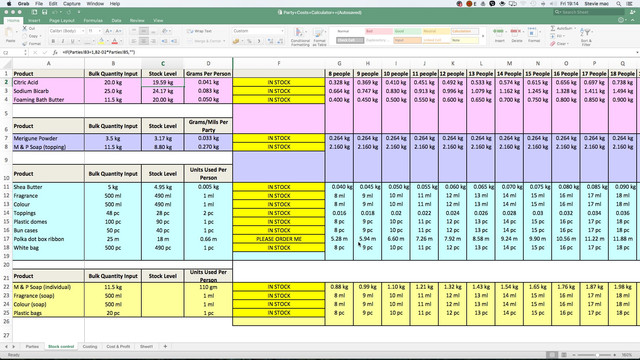Click the fill color bucket icon
Image resolution: width=640 pixels, height=360 pixels.
coord(101,41)
